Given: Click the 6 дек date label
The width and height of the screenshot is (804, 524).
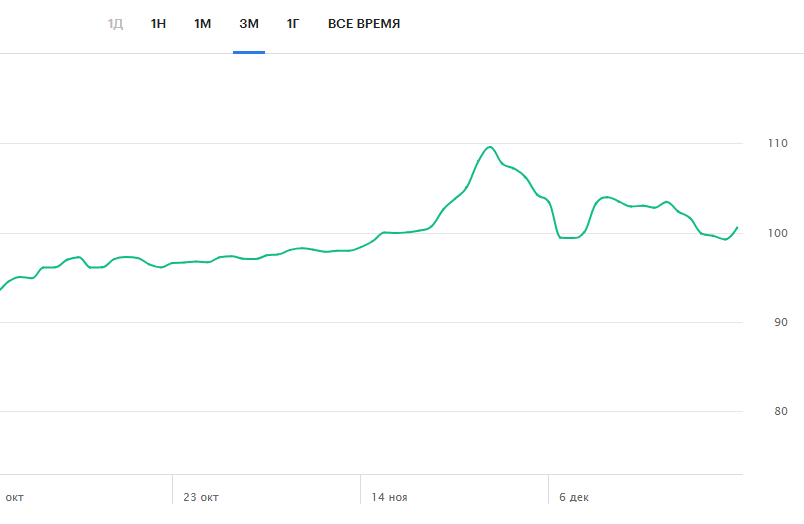Looking at the screenshot, I should pos(574,497).
